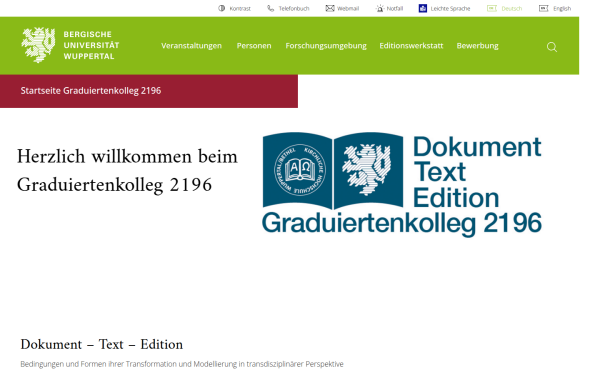The image size is (600, 375).
Task: Click the lion emblem in the Graduiertenkolleg logo
Action: tap(367, 170)
